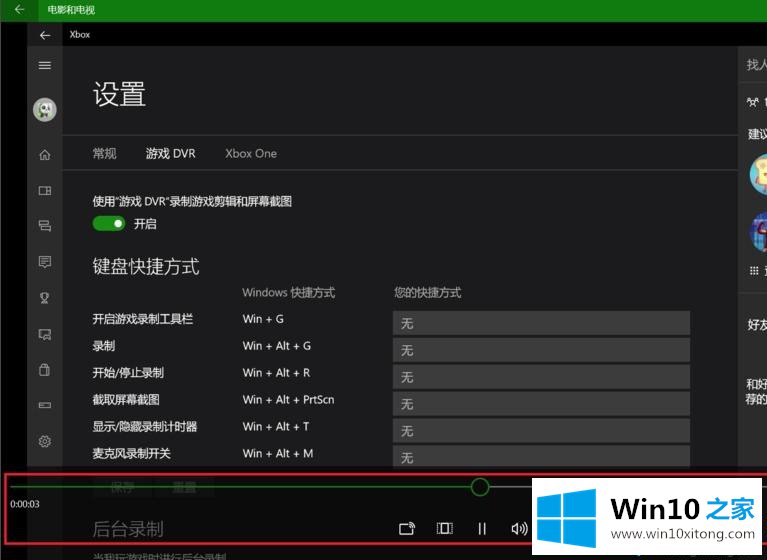Click the 键盘快捷方式 heading

pos(146,267)
